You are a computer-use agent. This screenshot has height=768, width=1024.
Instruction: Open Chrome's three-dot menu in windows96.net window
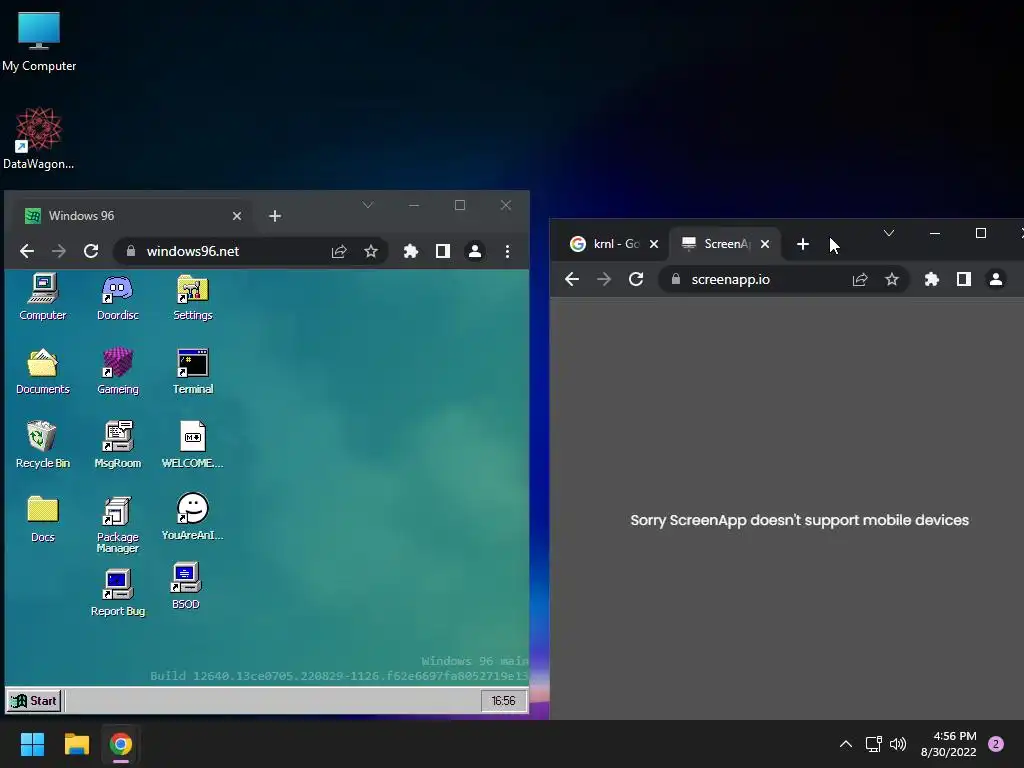click(x=507, y=251)
